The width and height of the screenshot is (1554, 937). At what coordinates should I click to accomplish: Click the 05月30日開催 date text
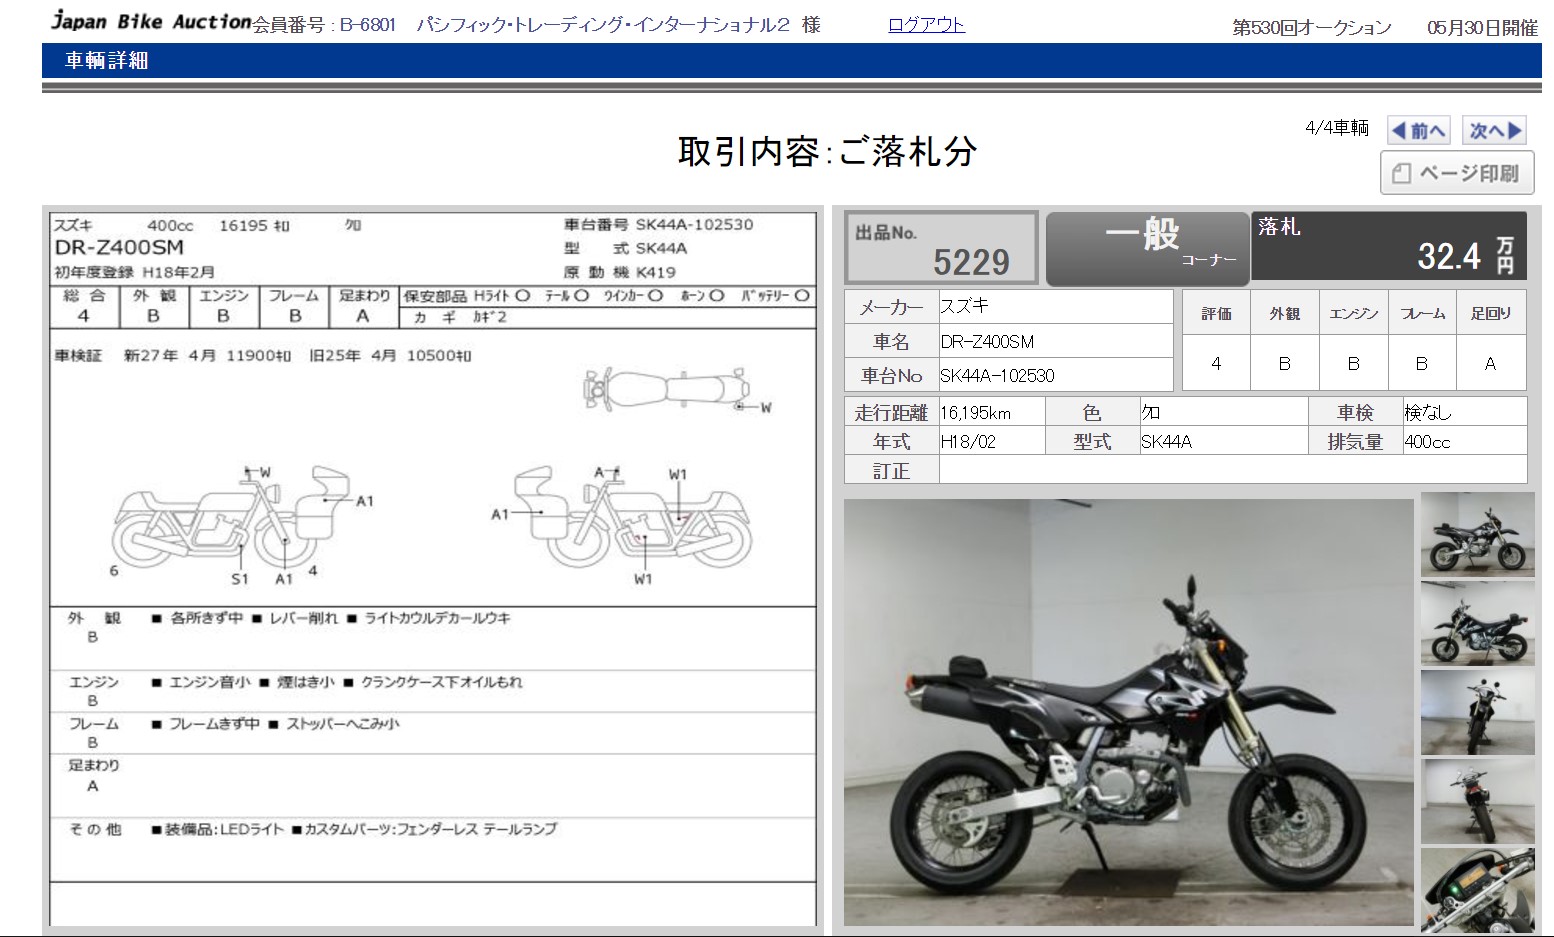pyautogui.click(x=1482, y=28)
